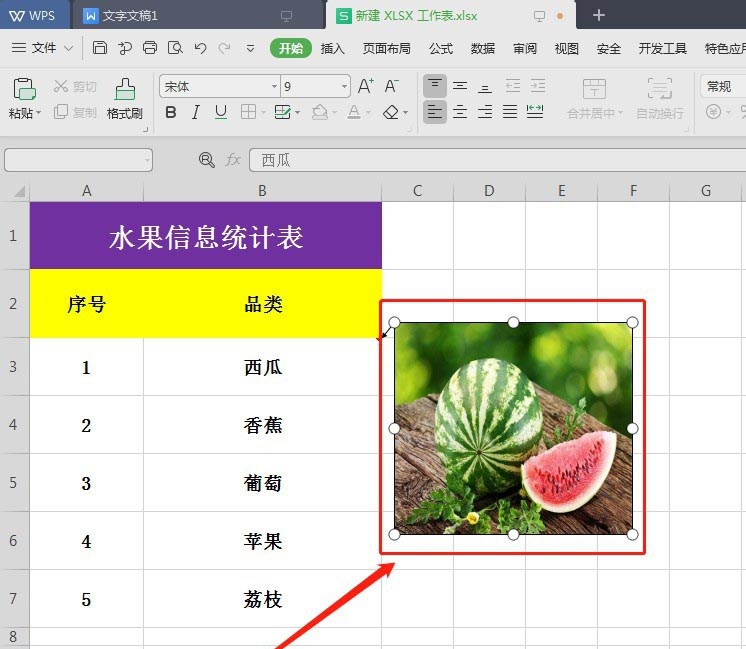
Task: Click the Increase font size icon
Action: click(x=365, y=86)
